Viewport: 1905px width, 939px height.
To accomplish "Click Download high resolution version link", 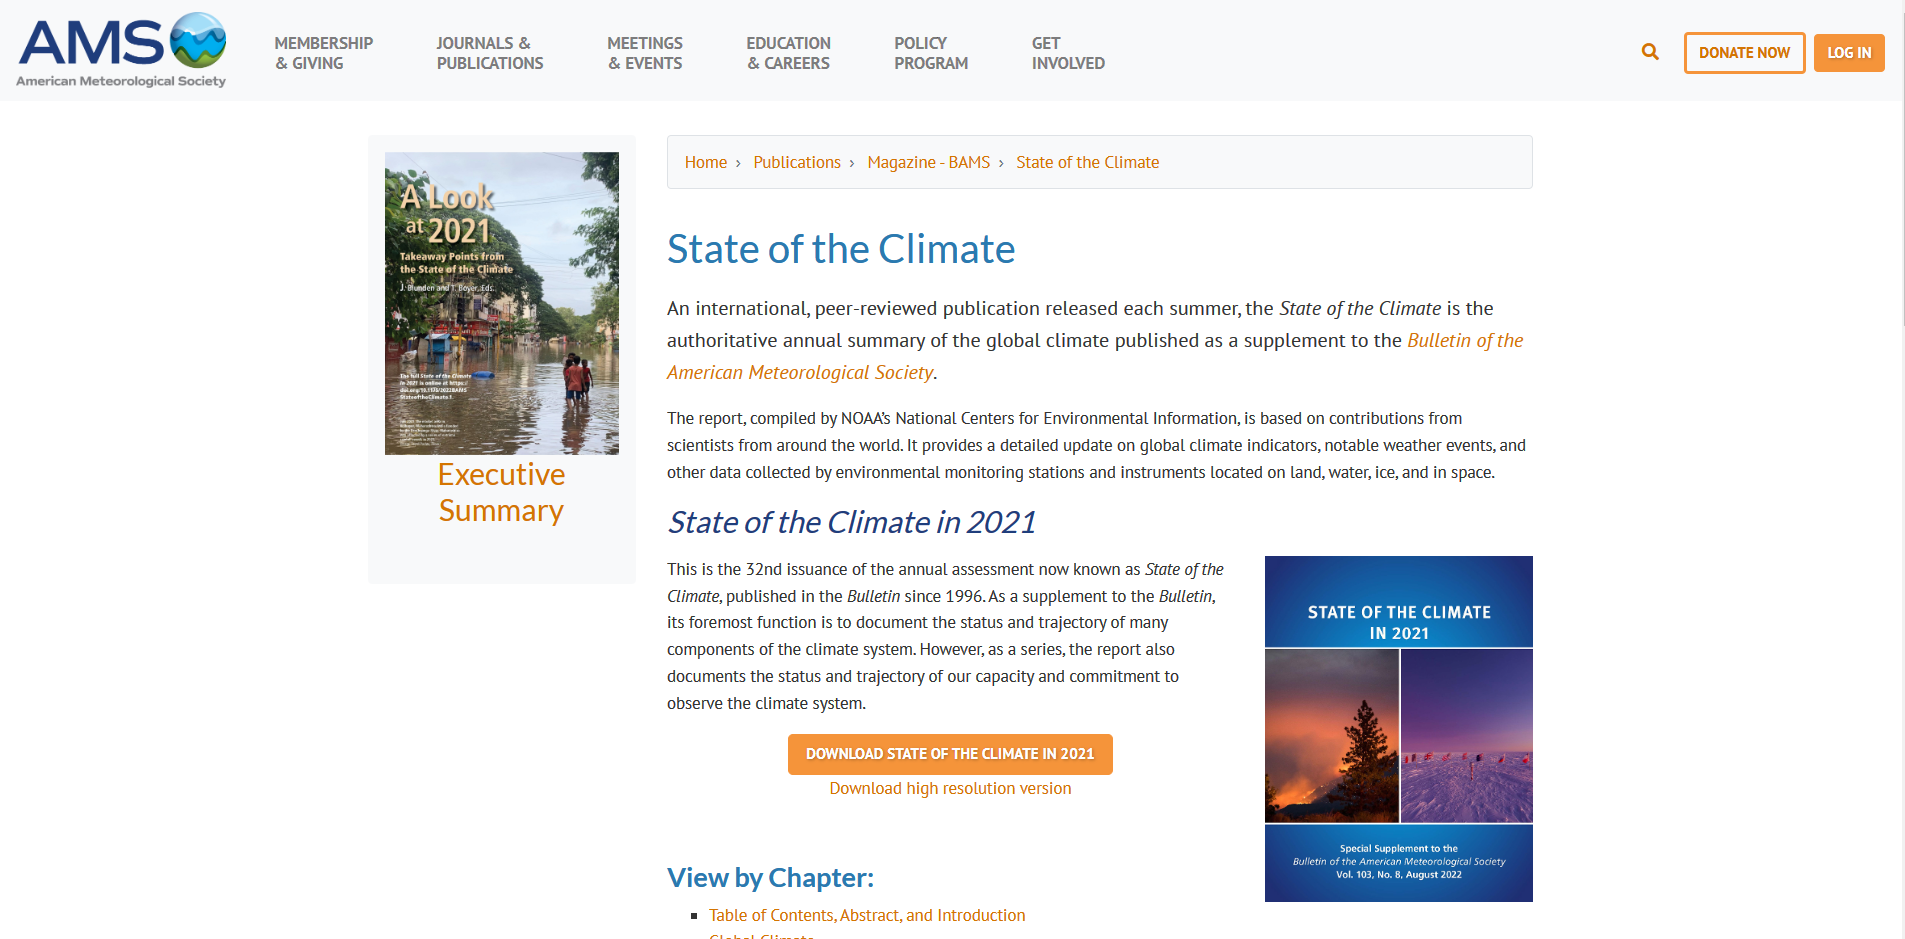I will pos(950,788).
